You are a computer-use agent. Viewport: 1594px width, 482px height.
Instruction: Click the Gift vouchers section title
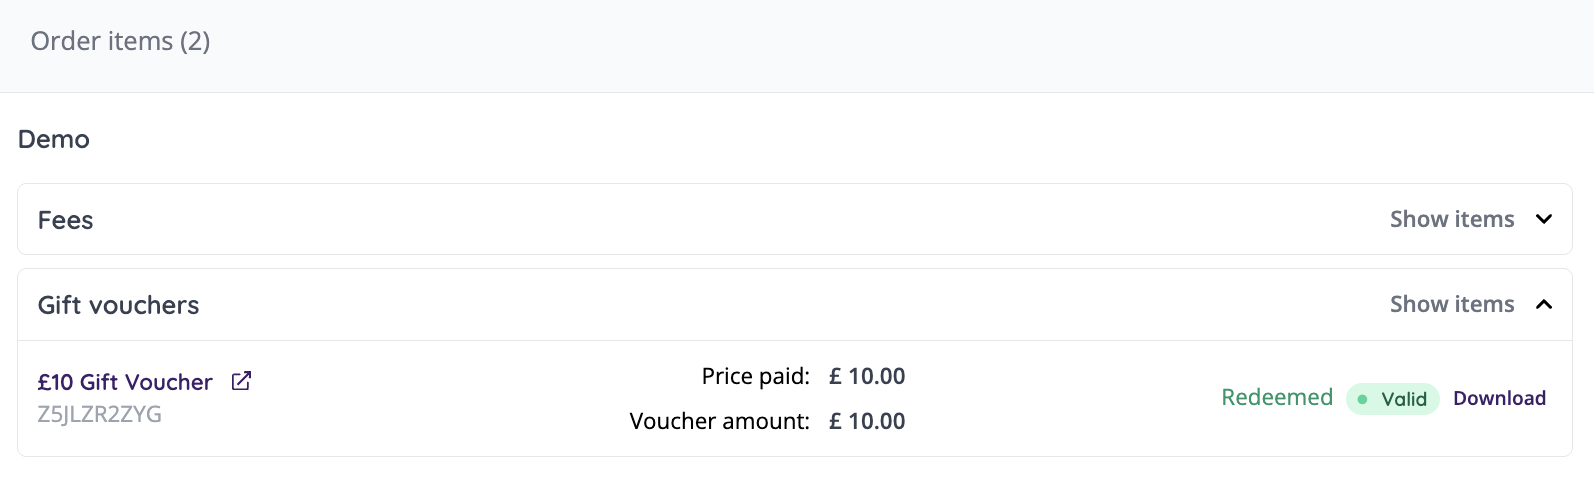pos(118,305)
